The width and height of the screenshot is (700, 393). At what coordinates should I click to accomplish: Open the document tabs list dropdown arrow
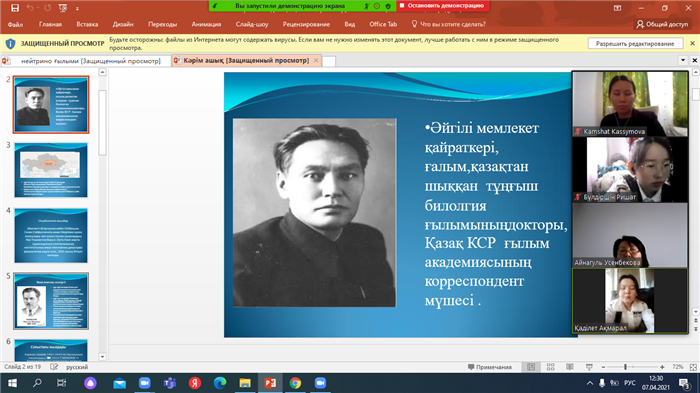(683, 60)
